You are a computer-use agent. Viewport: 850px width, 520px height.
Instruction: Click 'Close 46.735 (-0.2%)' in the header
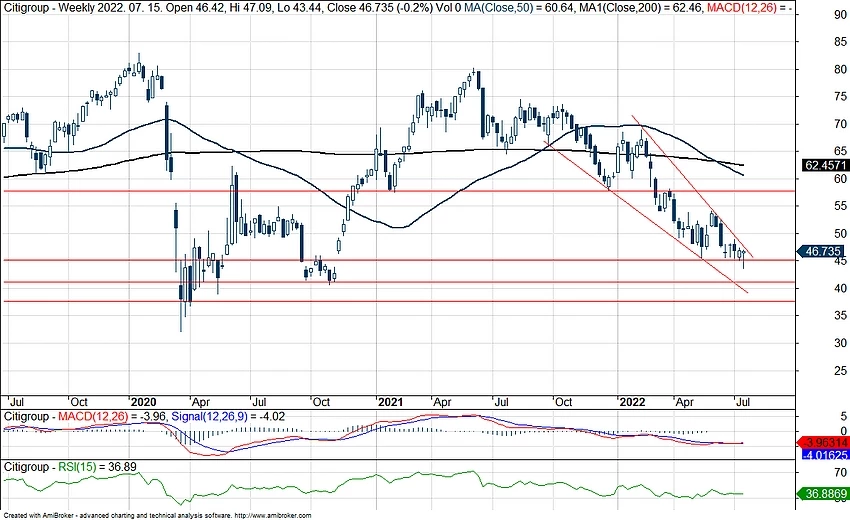[382, 8]
